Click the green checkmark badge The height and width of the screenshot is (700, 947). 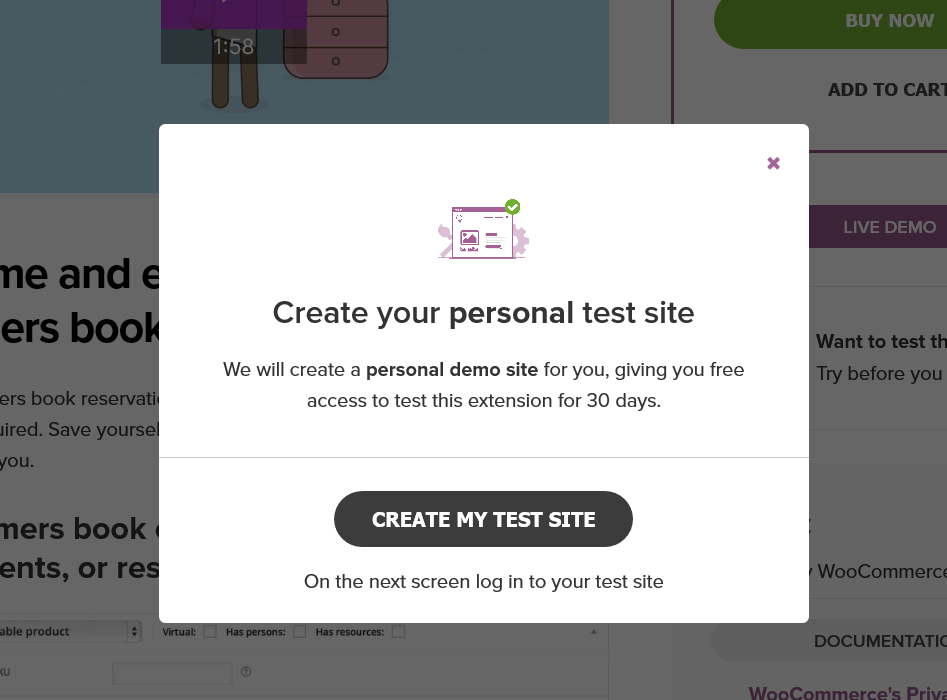pyautogui.click(x=512, y=207)
